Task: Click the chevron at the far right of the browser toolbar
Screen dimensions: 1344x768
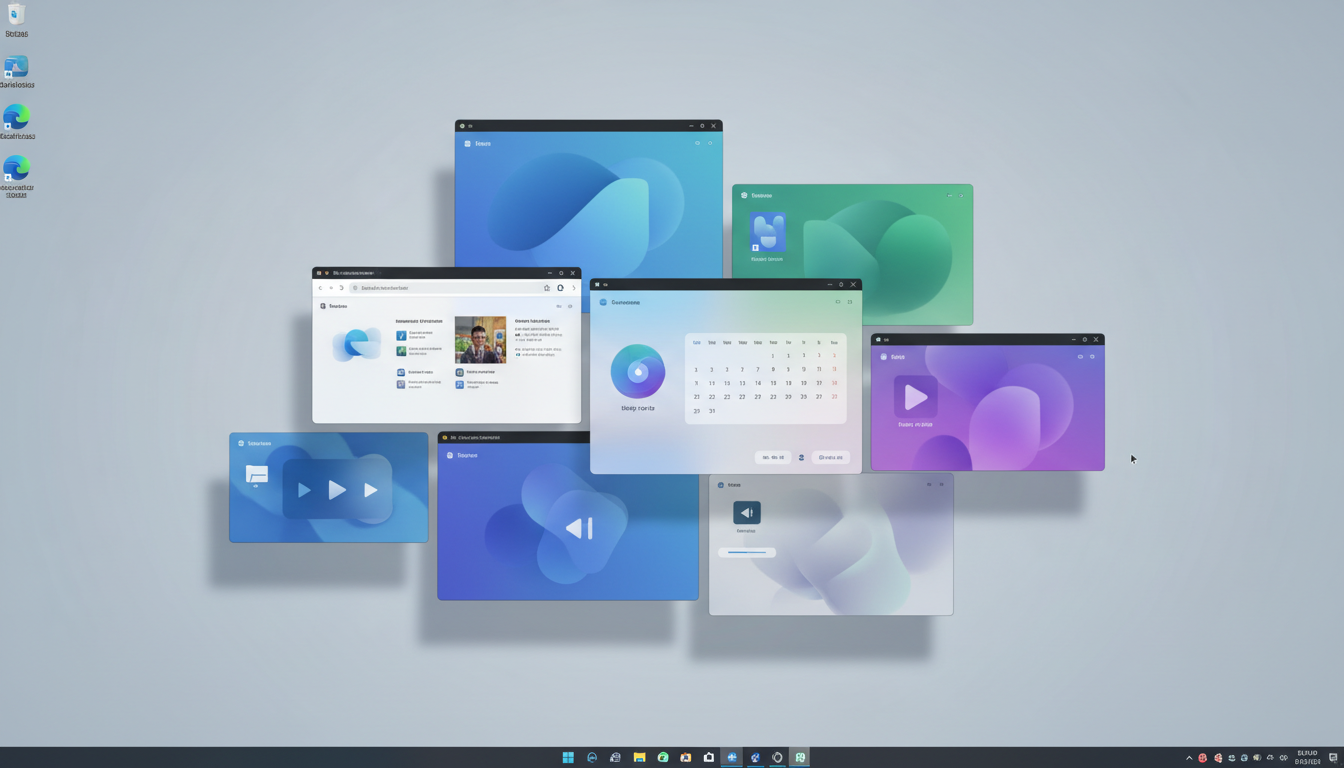Action: tap(575, 287)
